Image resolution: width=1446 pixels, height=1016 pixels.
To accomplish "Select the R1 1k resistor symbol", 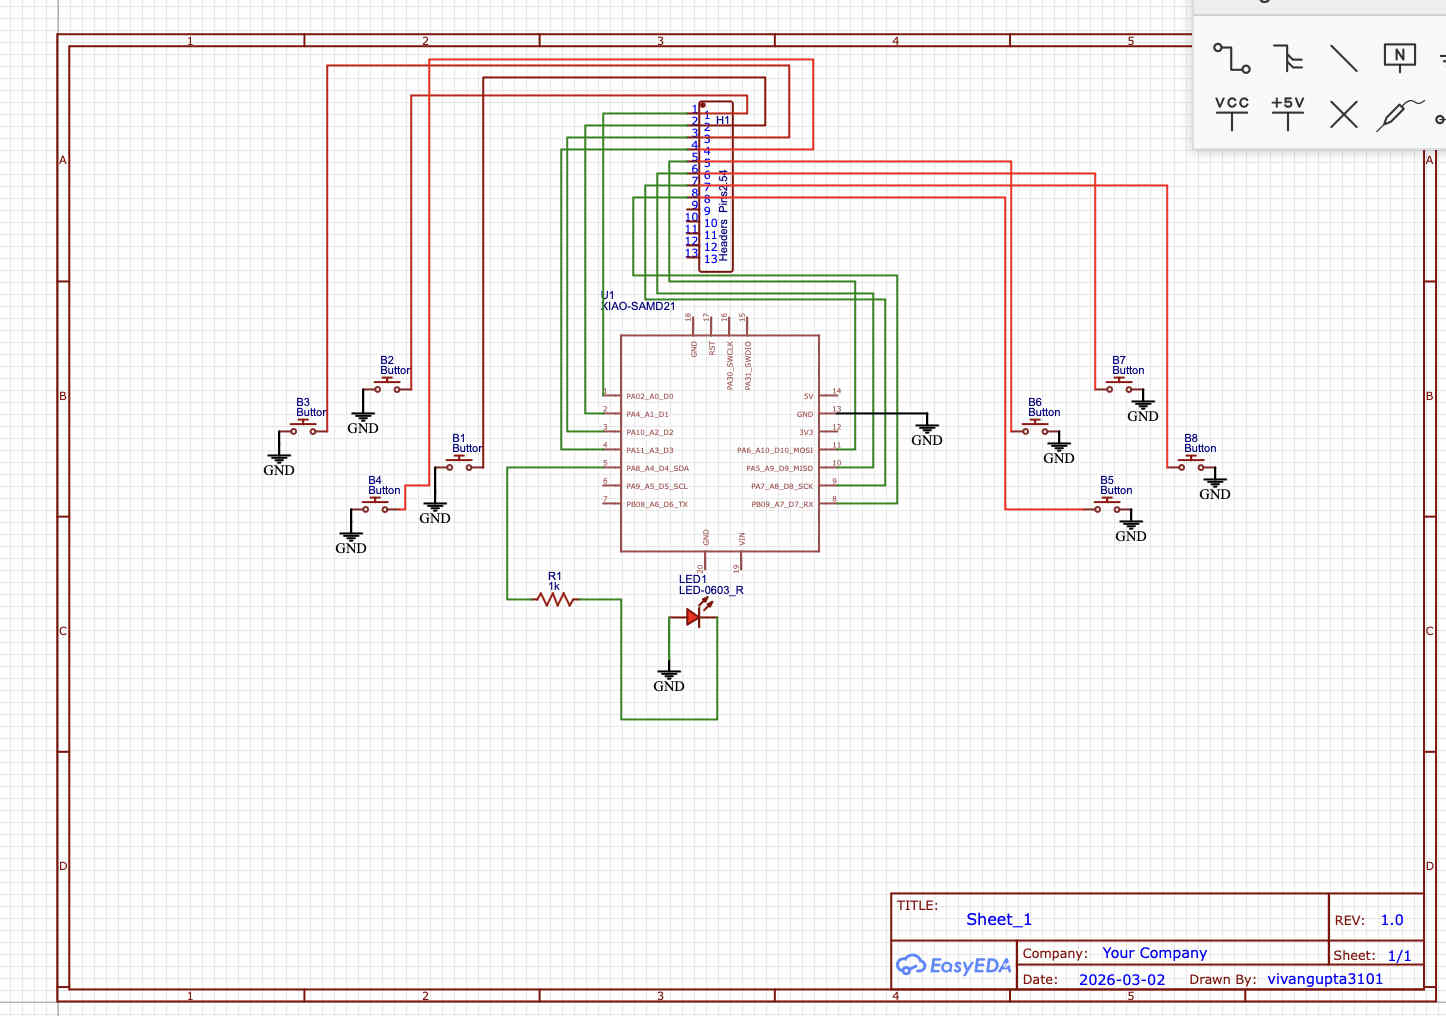I will pos(556,599).
